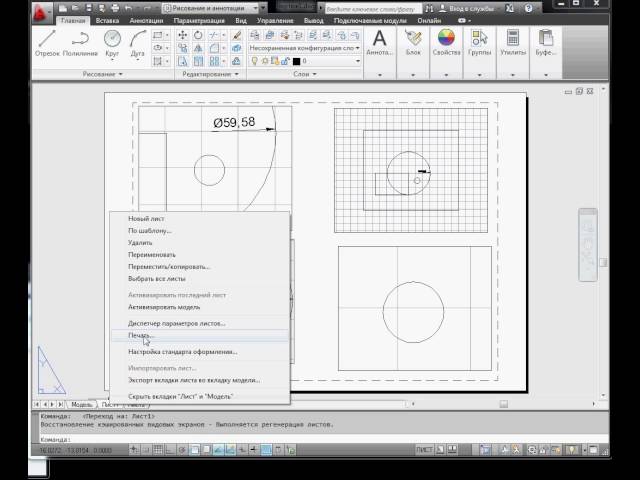
Task: Open the Утилиты calculator panel
Action: (x=513, y=42)
